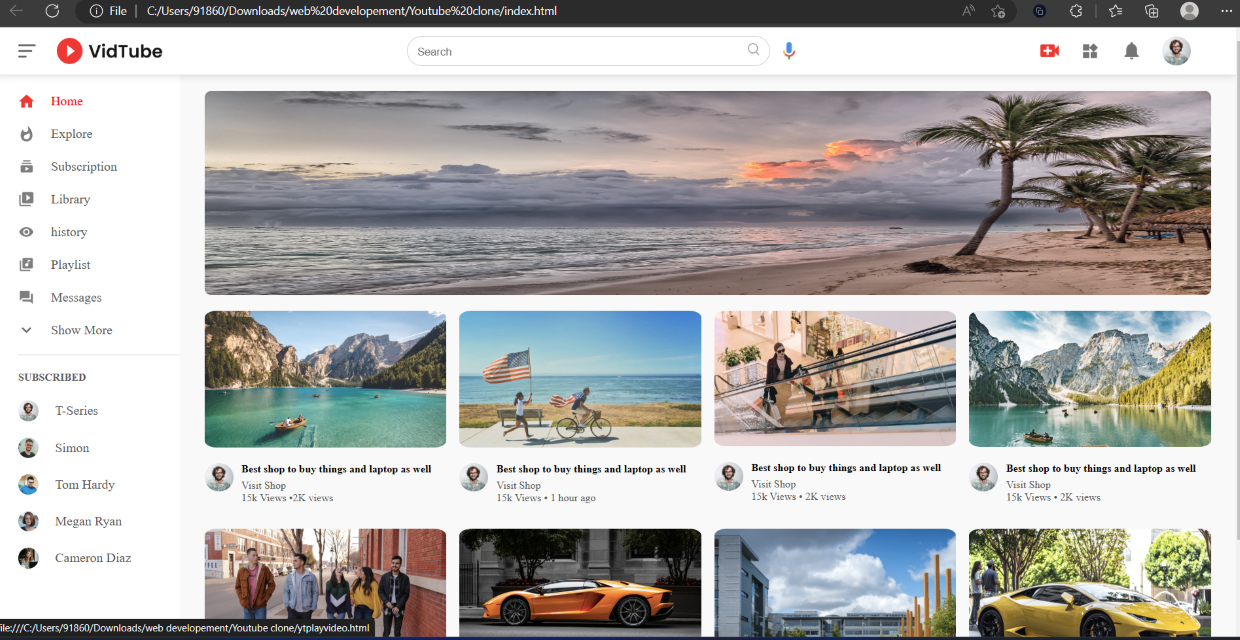Click the VidTube logo
Image resolution: width=1240 pixels, height=640 pixels.
pos(109,51)
